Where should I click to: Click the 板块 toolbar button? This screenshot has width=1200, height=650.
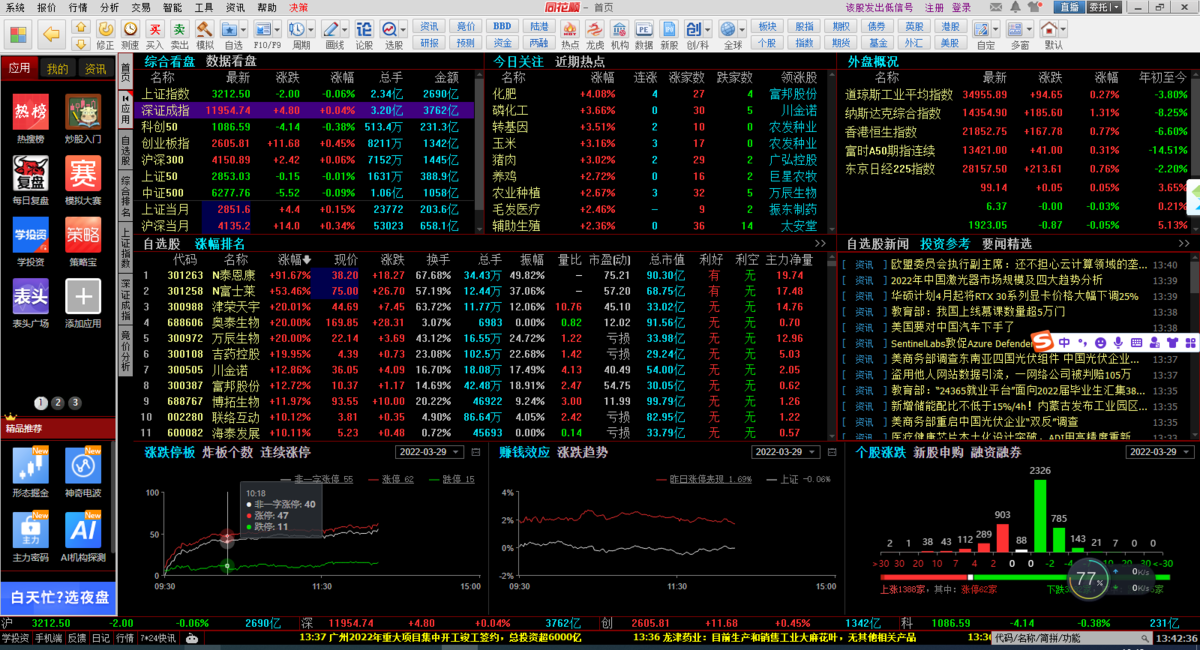point(767,27)
